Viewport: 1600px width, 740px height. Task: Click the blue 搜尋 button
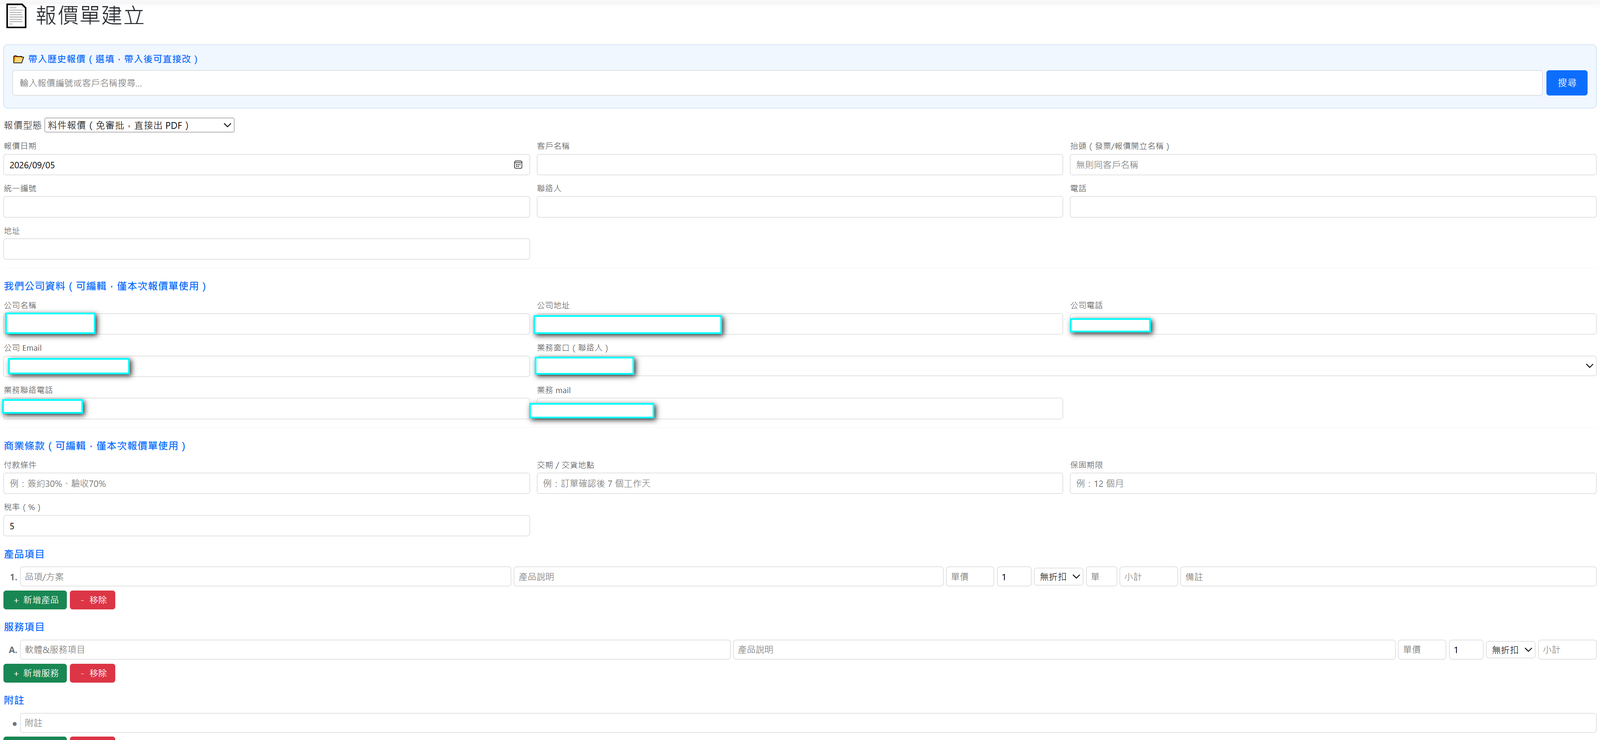point(1566,83)
